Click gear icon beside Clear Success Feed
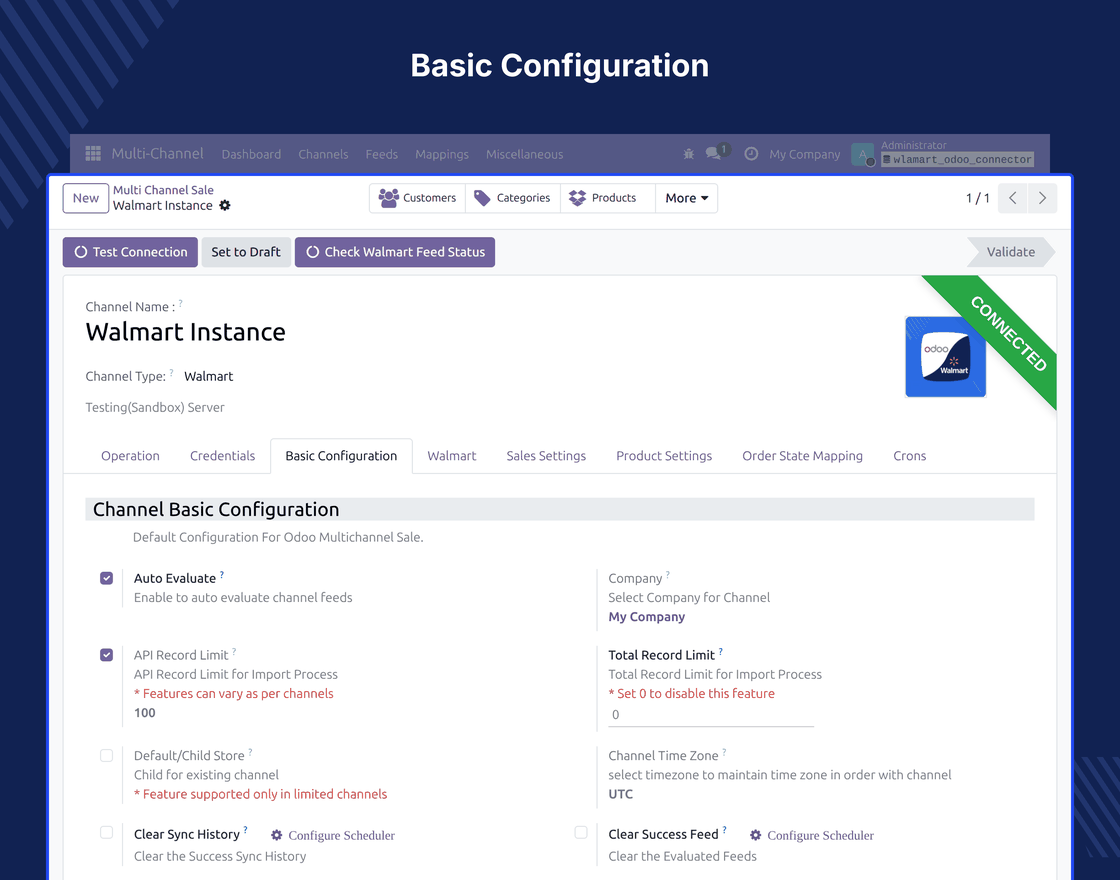The height and width of the screenshot is (880, 1120). [755, 835]
